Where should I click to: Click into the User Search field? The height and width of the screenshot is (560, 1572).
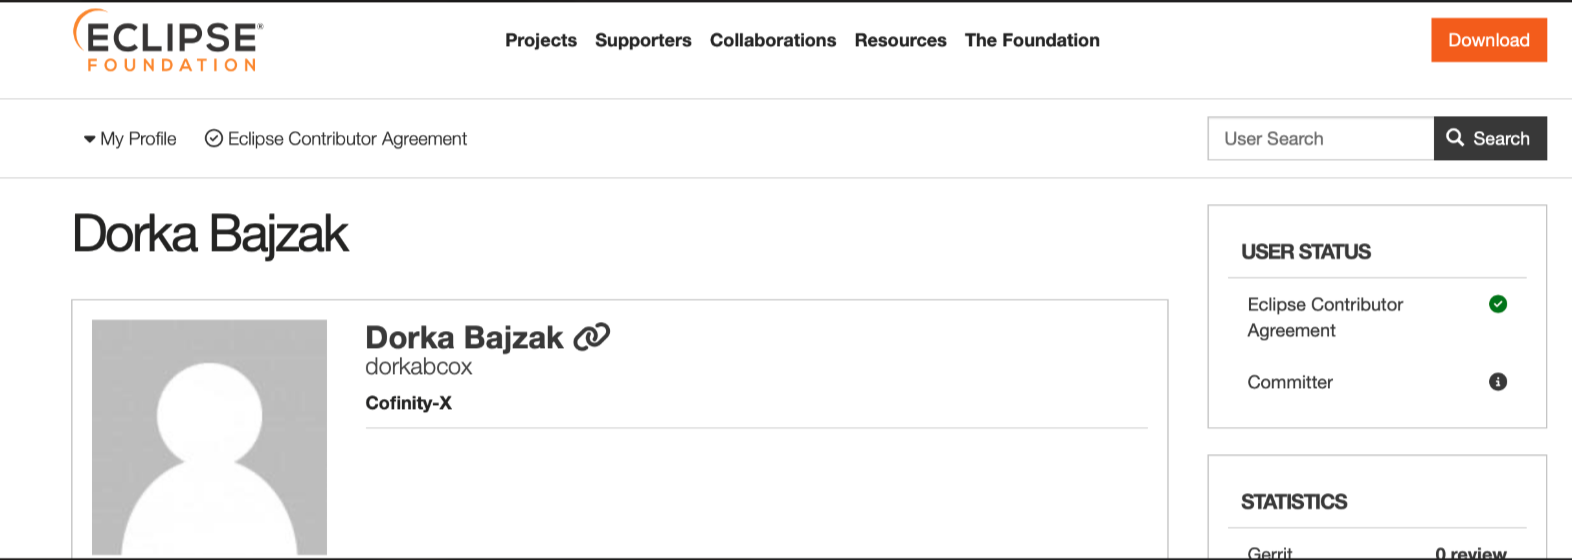[1320, 139]
